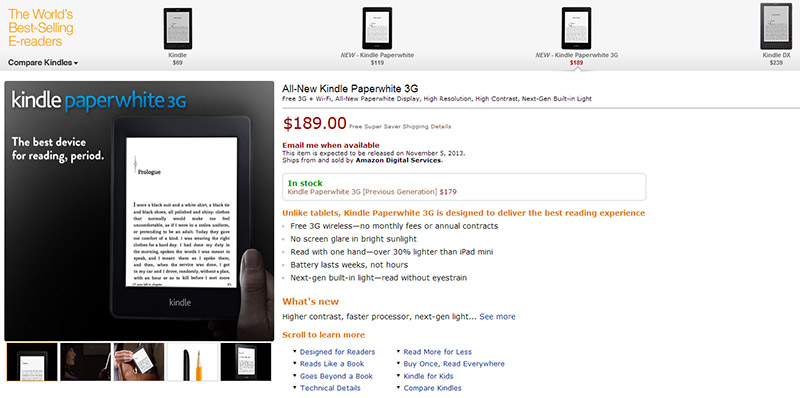Jump to Buy Once, Read Everywhere section
The width and height of the screenshot is (800, 398).
point(454,364)
